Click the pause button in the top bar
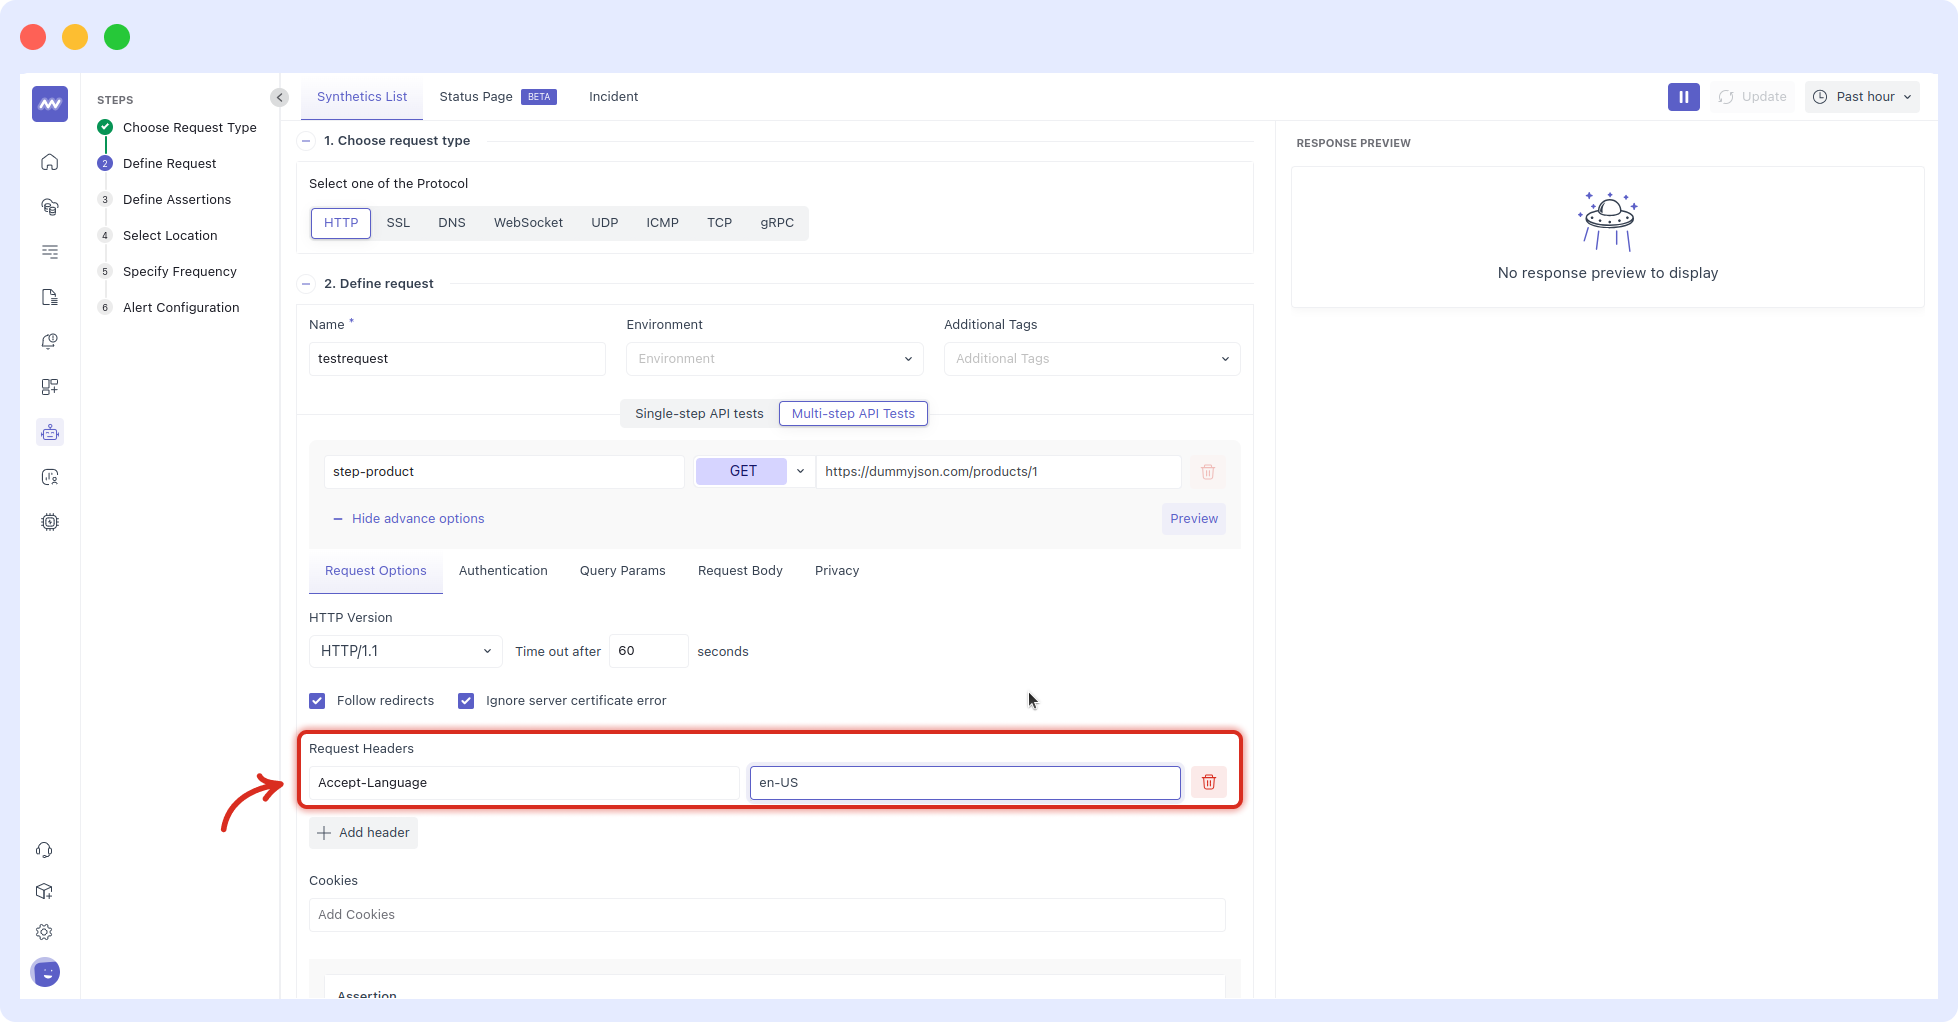The image size is (1958, 1022). tap(1683, 96)
